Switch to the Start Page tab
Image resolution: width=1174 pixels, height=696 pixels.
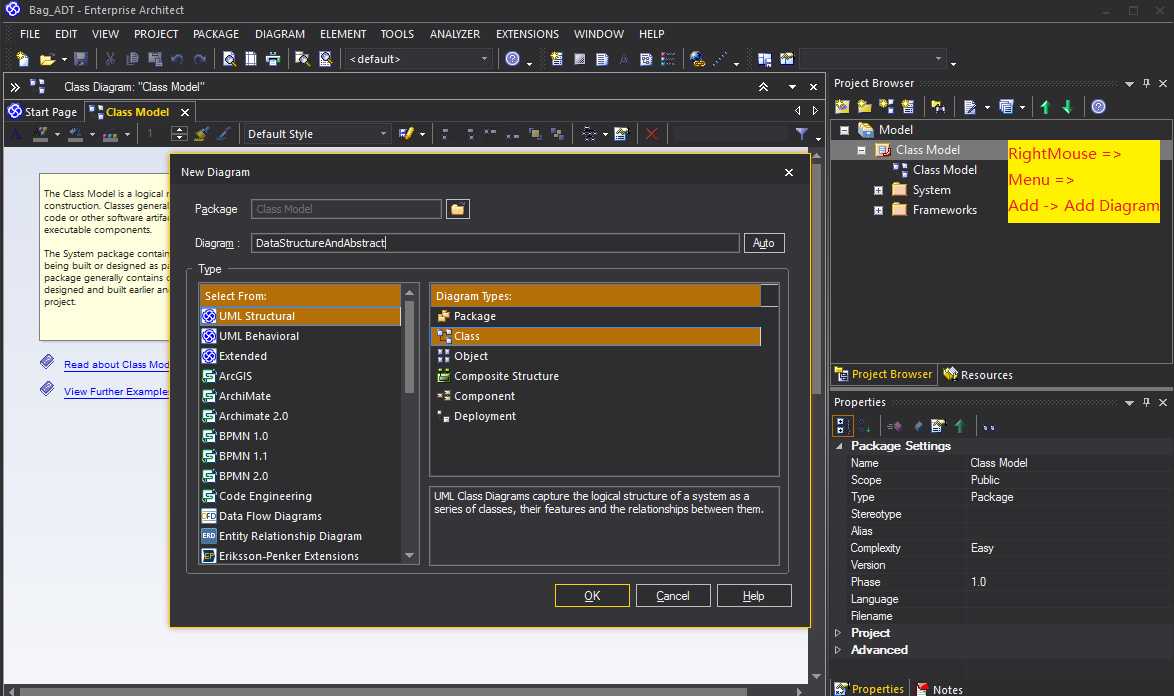point(43,112)
